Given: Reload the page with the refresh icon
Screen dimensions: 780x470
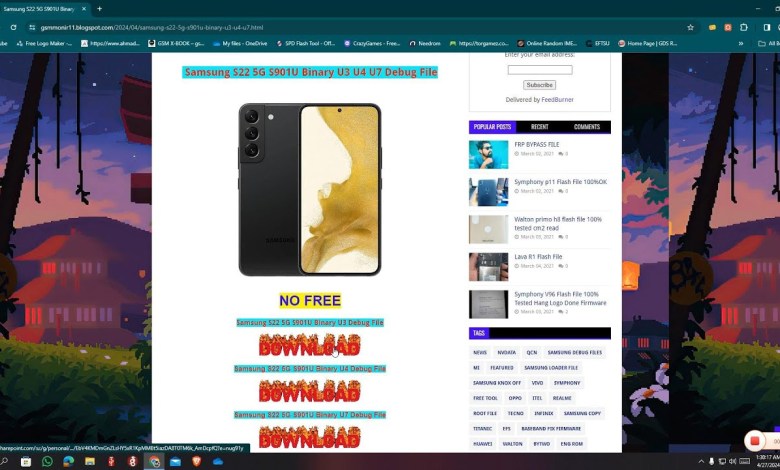Looking at the screenshot, I should point(13,27).
